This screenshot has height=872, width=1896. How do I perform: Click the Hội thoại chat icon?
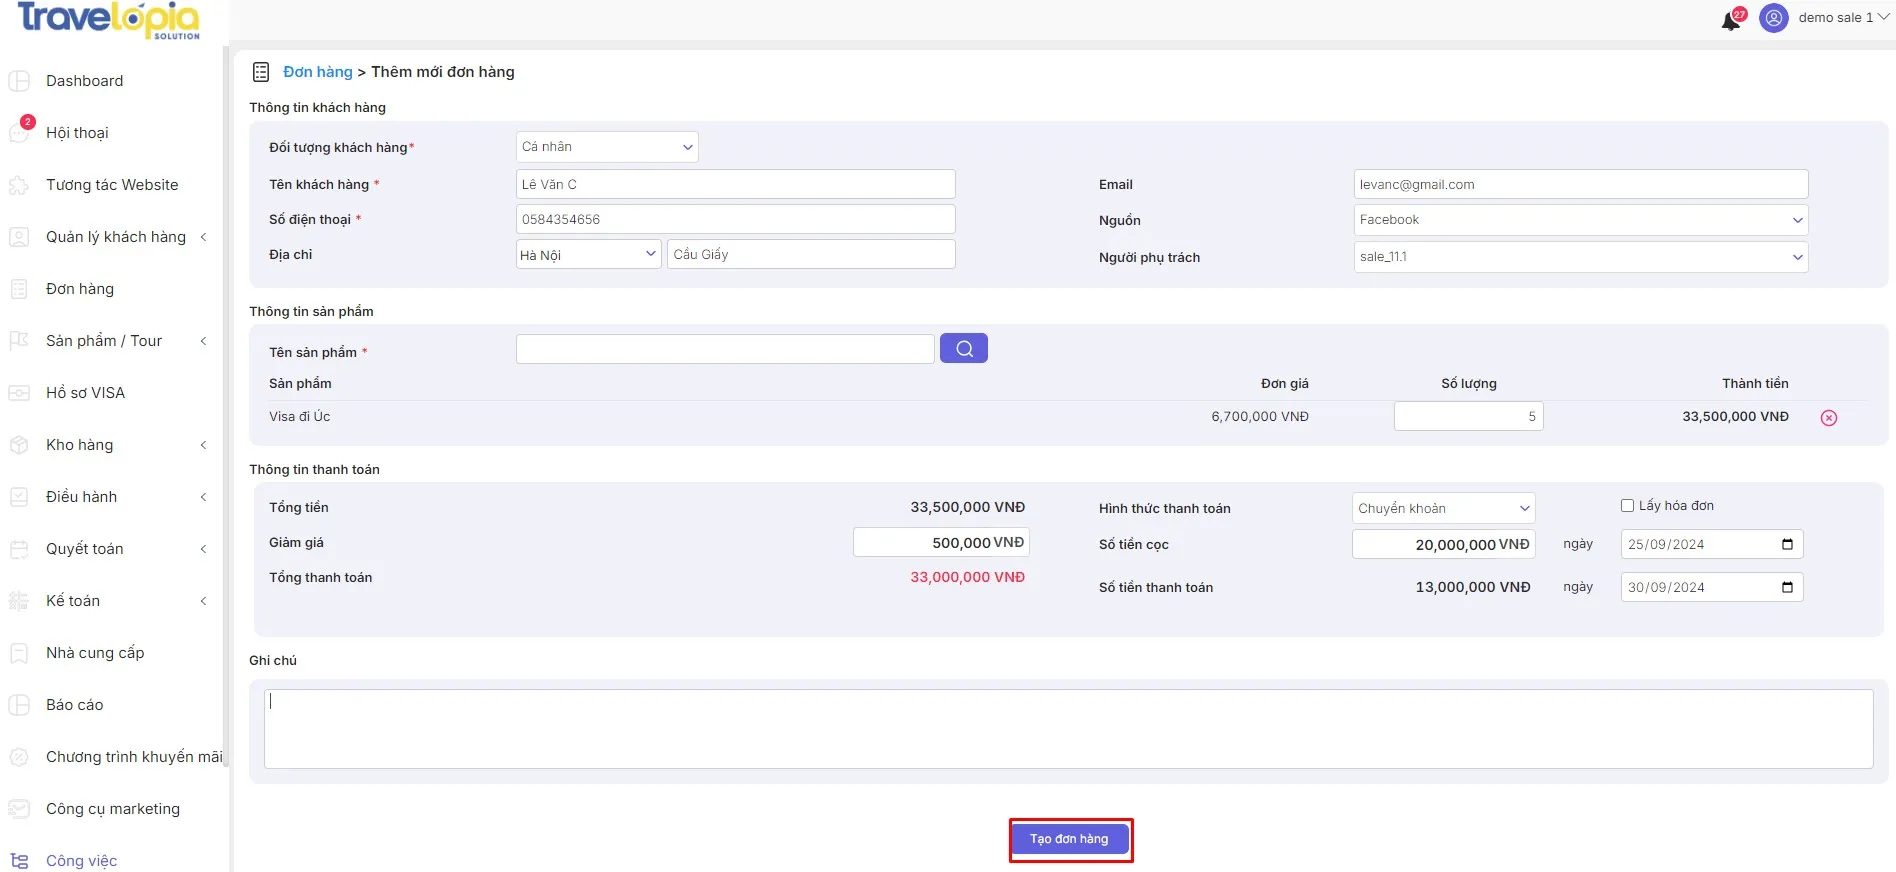point(19,133)
